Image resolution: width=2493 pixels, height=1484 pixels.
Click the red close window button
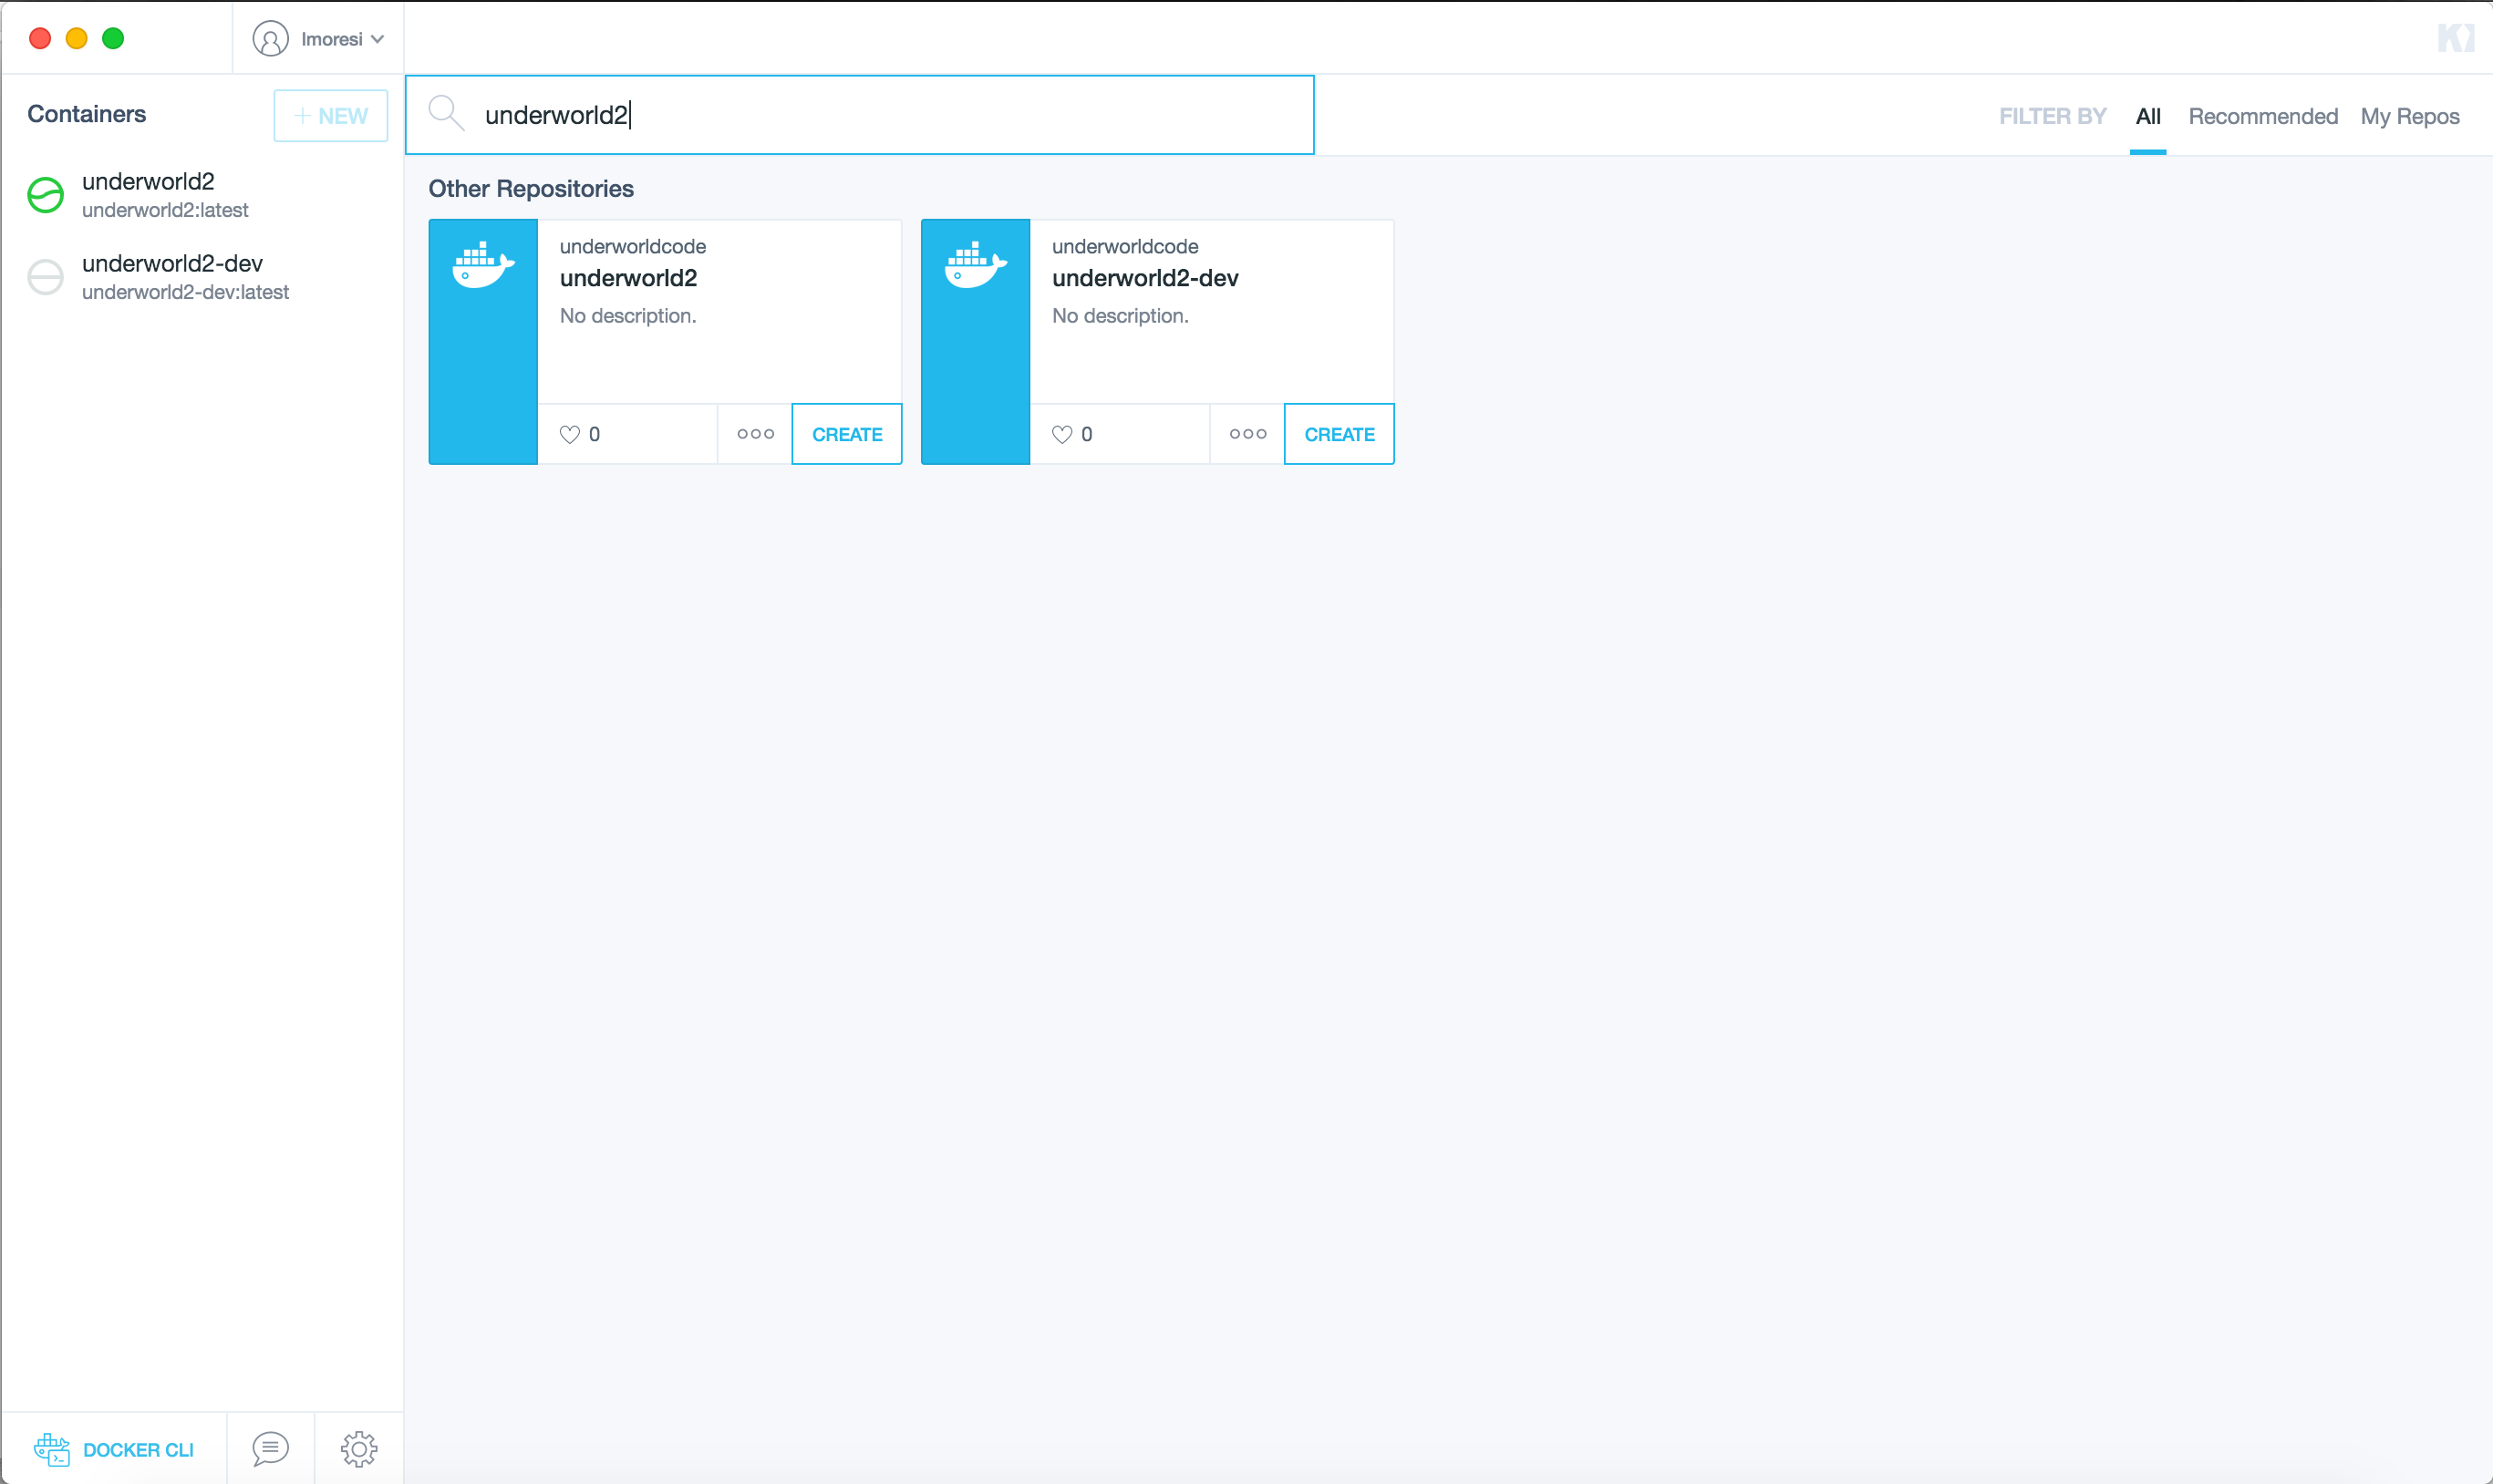(40, 38)
